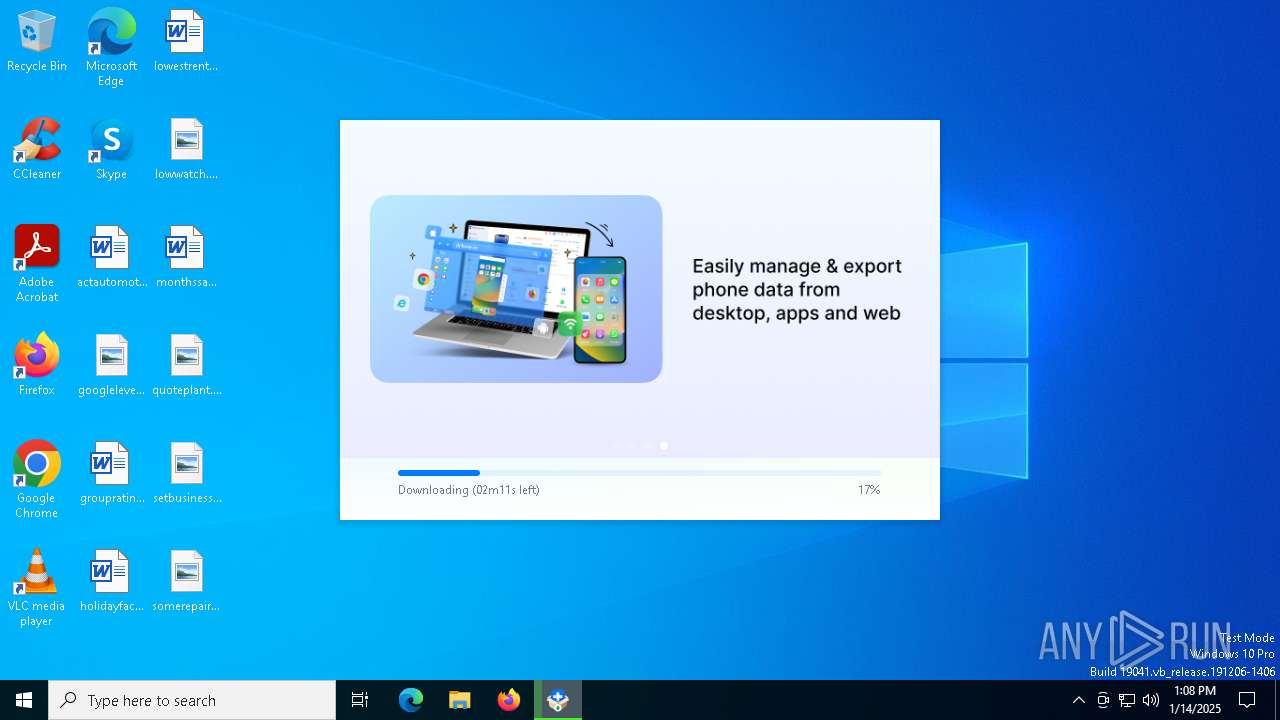Show hidden system tray icons
Screen dimensions: 1280x720
1078,700
